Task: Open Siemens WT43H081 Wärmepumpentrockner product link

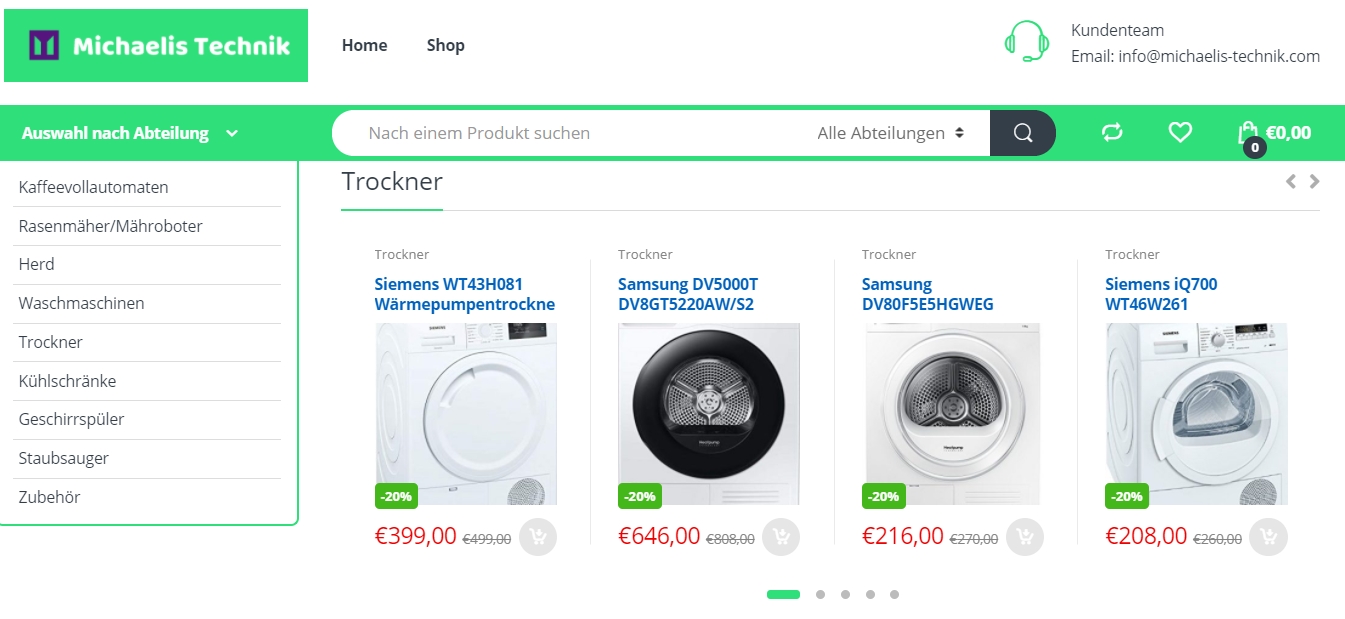Action: (465, 294)
